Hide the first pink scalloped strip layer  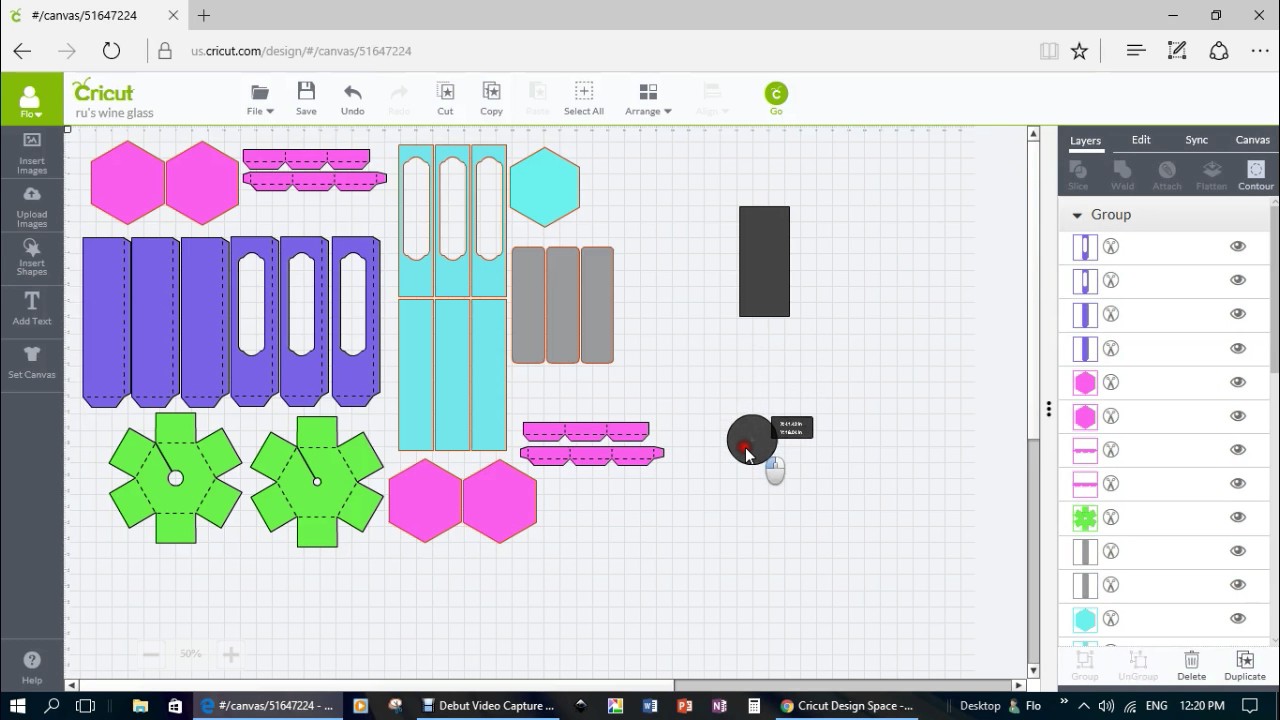tap(1238, 449)
